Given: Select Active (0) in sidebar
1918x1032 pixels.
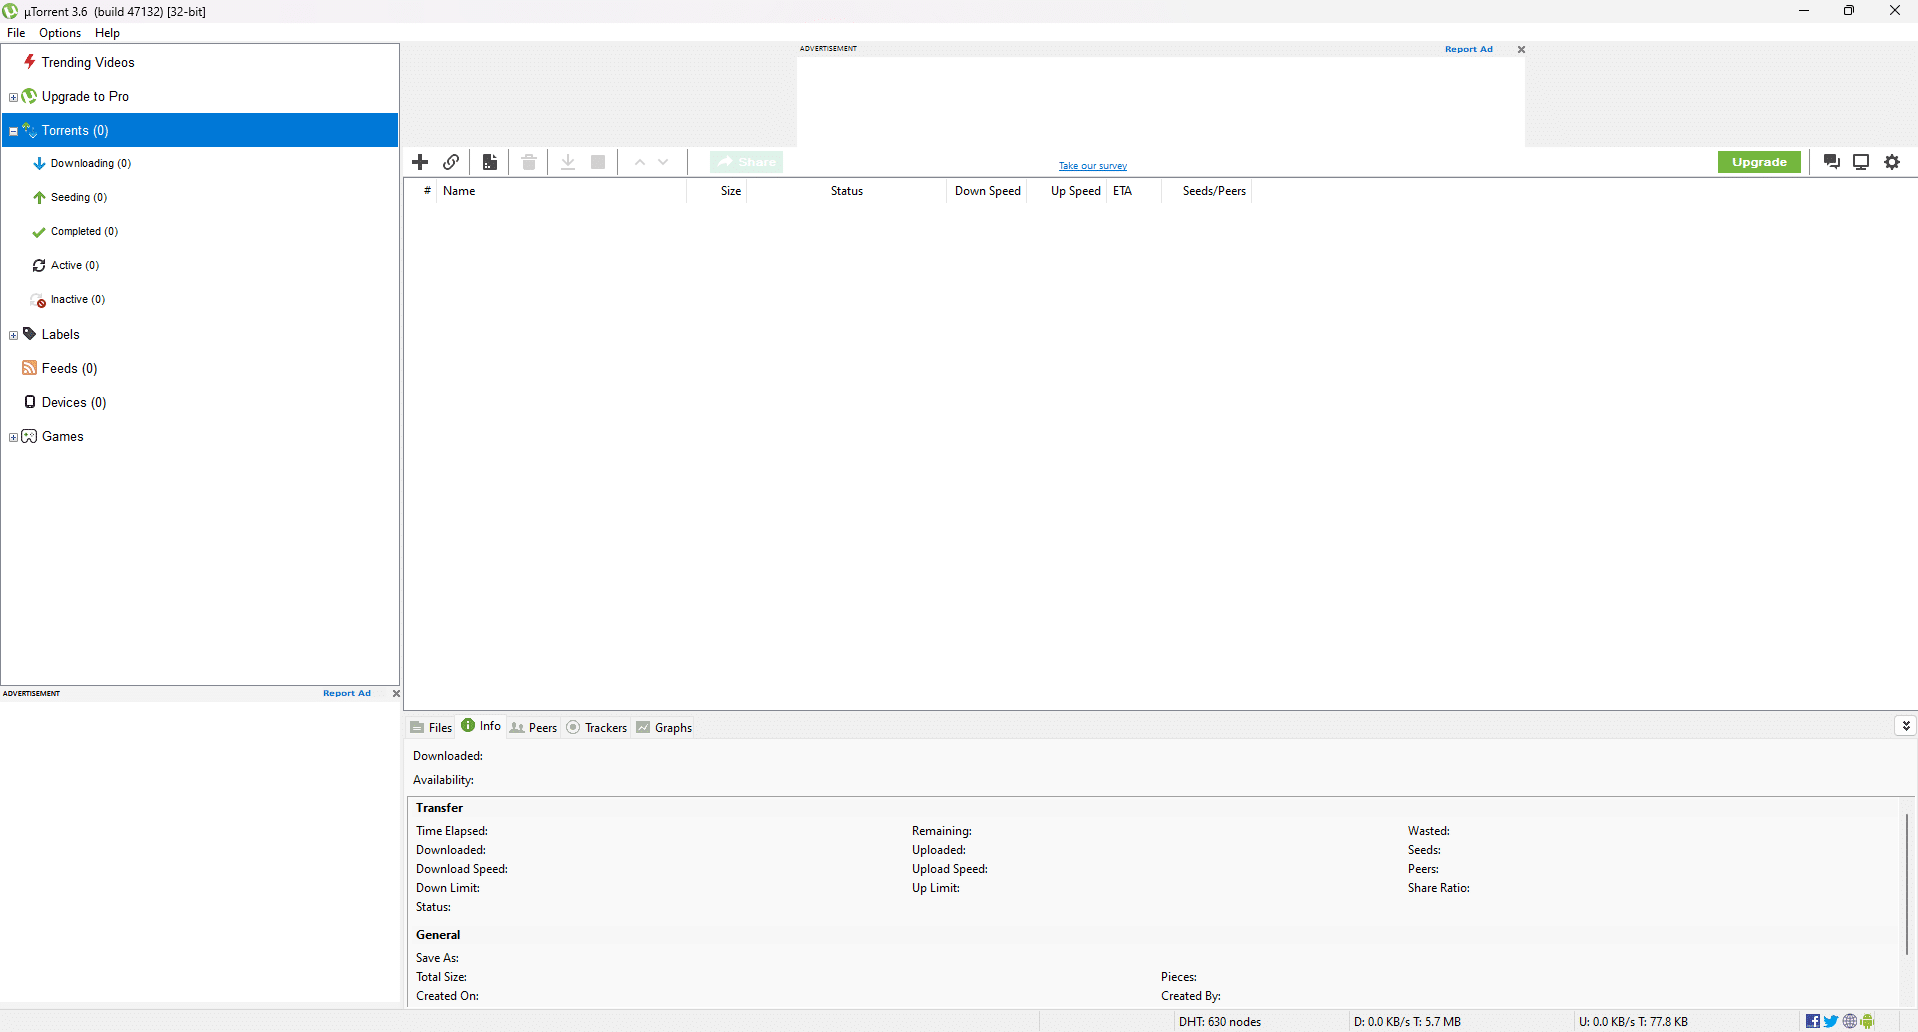Looking at the screenshot, I should click(x=75, y=265).
